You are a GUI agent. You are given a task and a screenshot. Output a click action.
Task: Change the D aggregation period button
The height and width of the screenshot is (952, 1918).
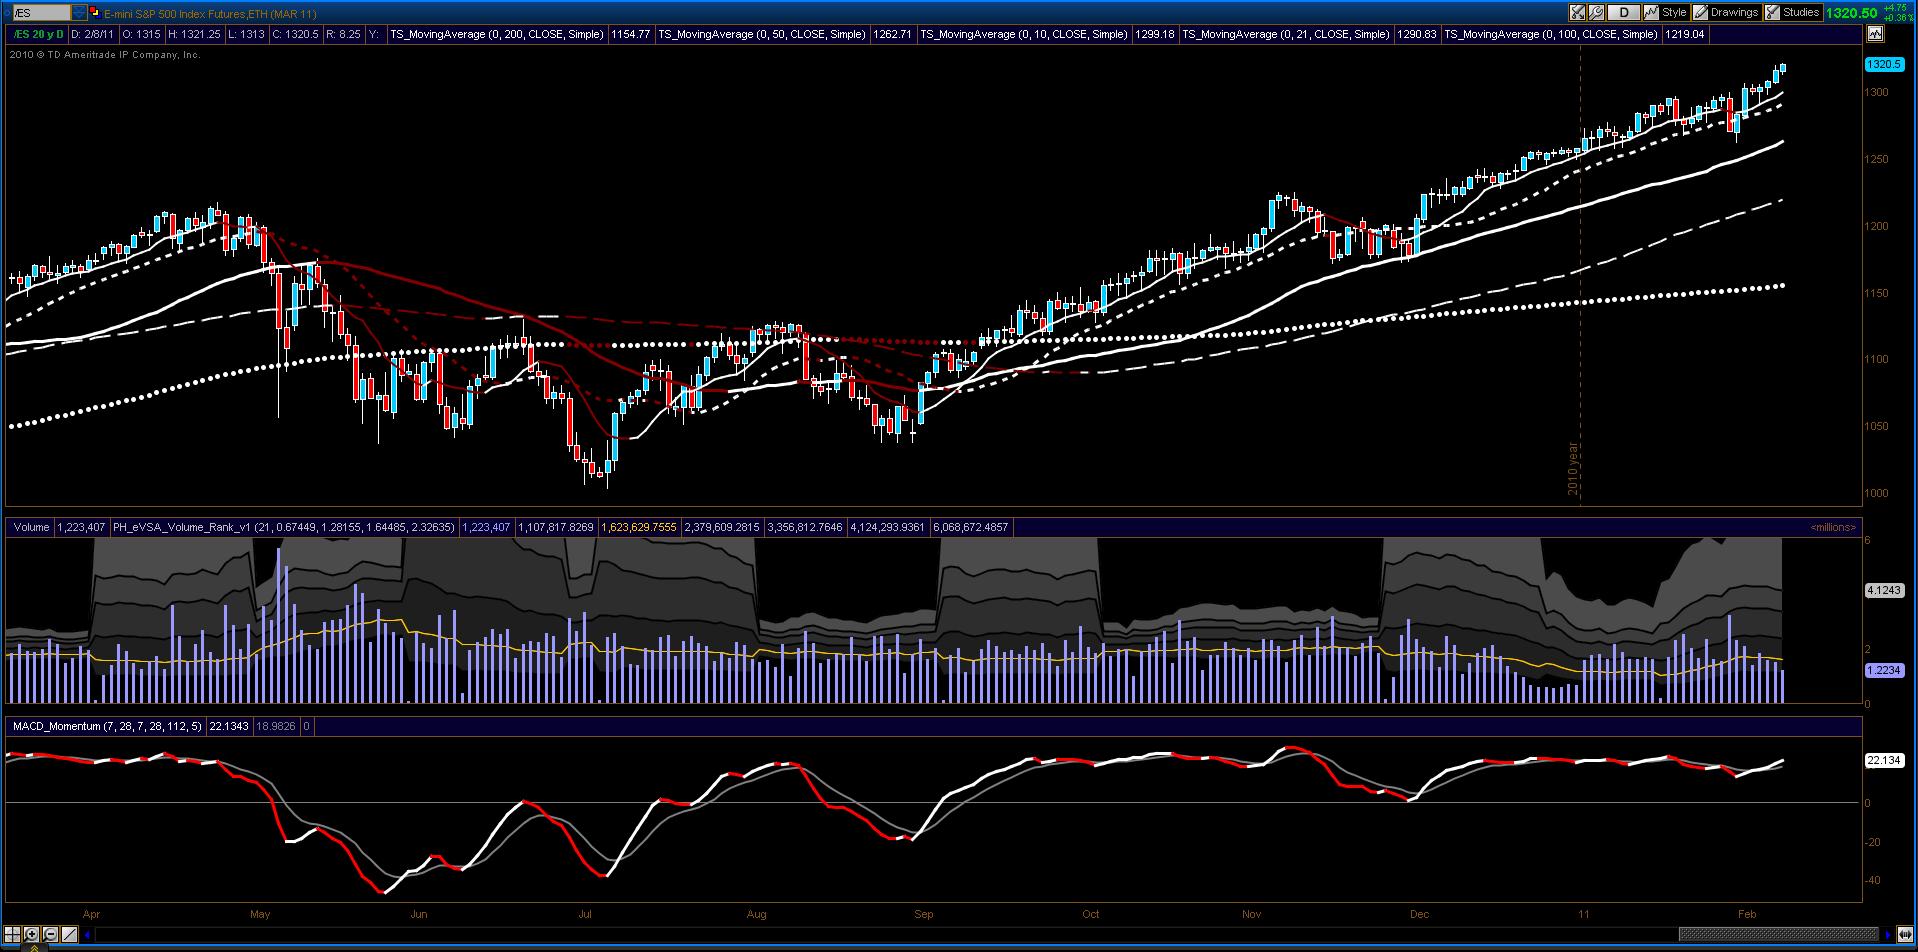[x=1623, y=13]
